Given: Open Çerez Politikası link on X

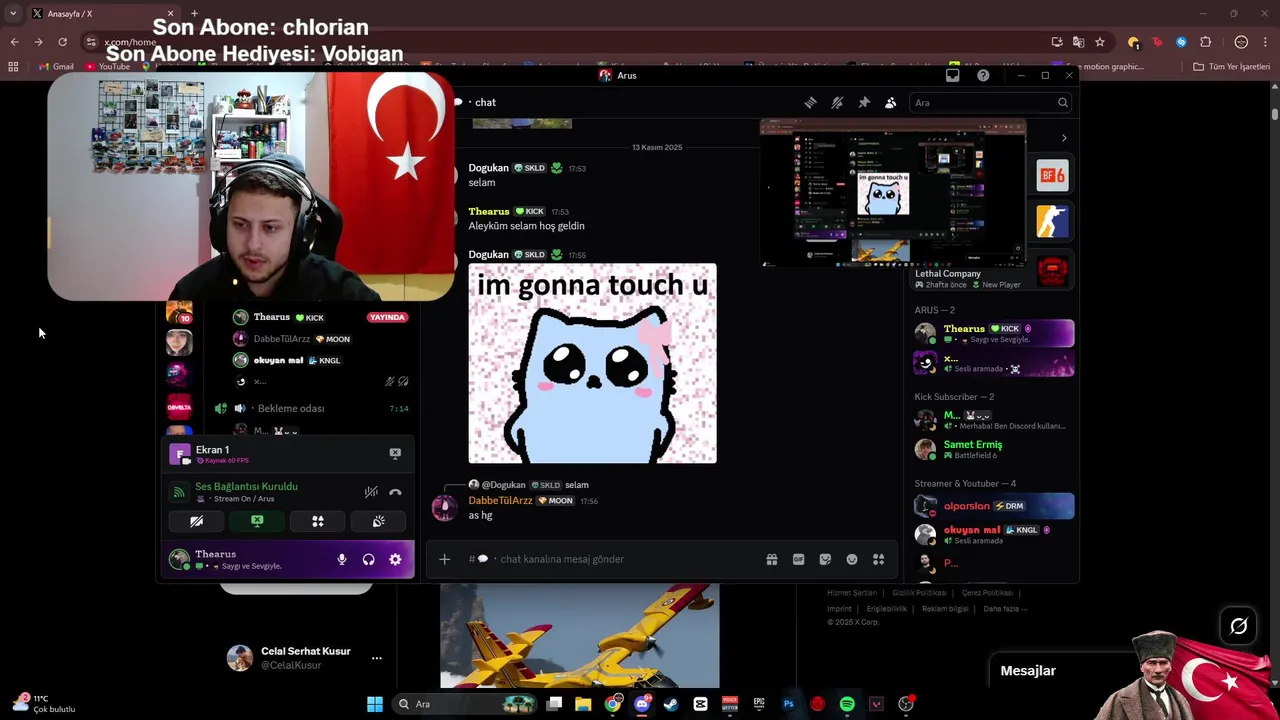Looking at the screenshot, I should tap(988, 593).
